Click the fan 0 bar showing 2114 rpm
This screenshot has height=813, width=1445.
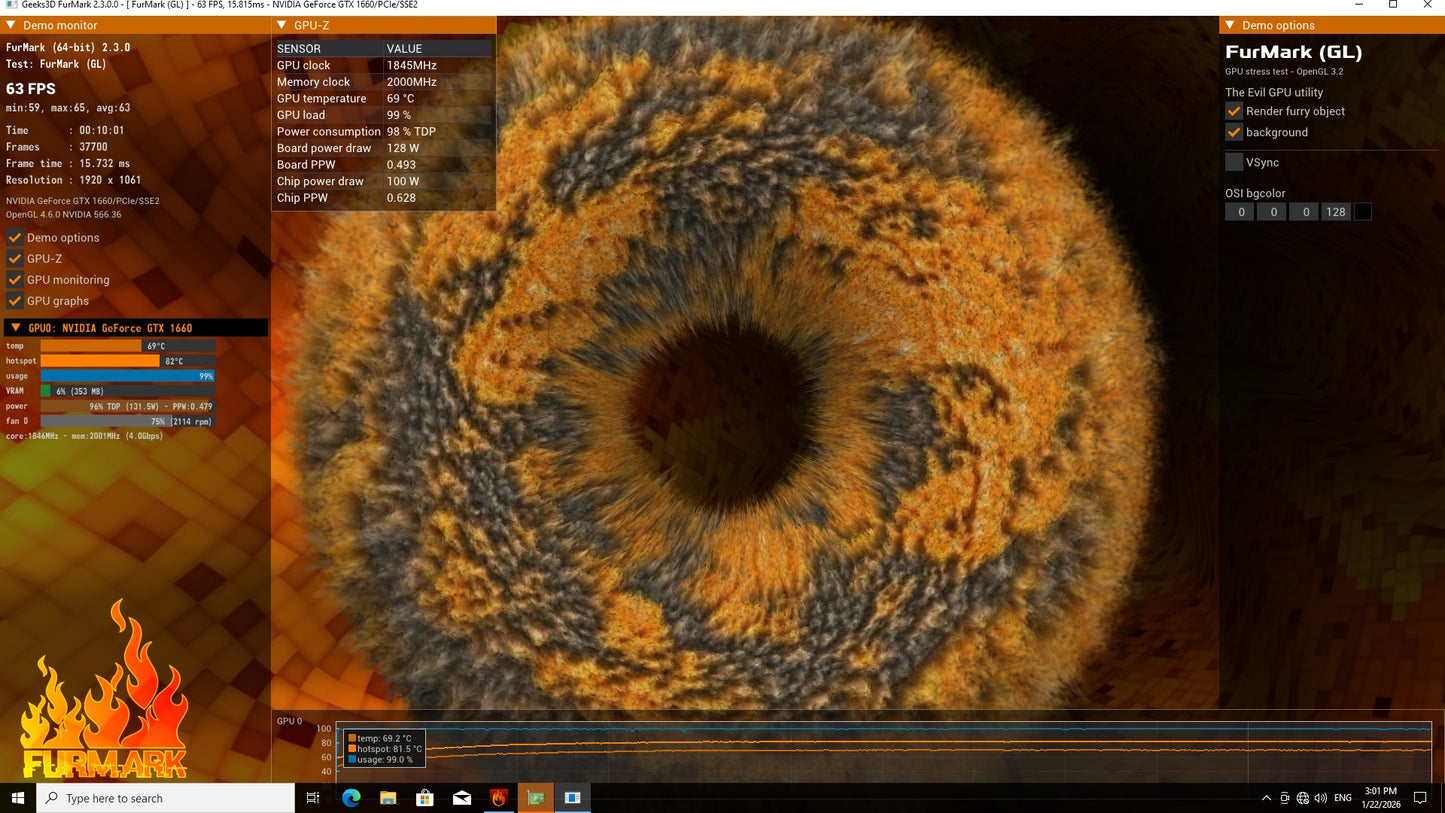[128, 421]
